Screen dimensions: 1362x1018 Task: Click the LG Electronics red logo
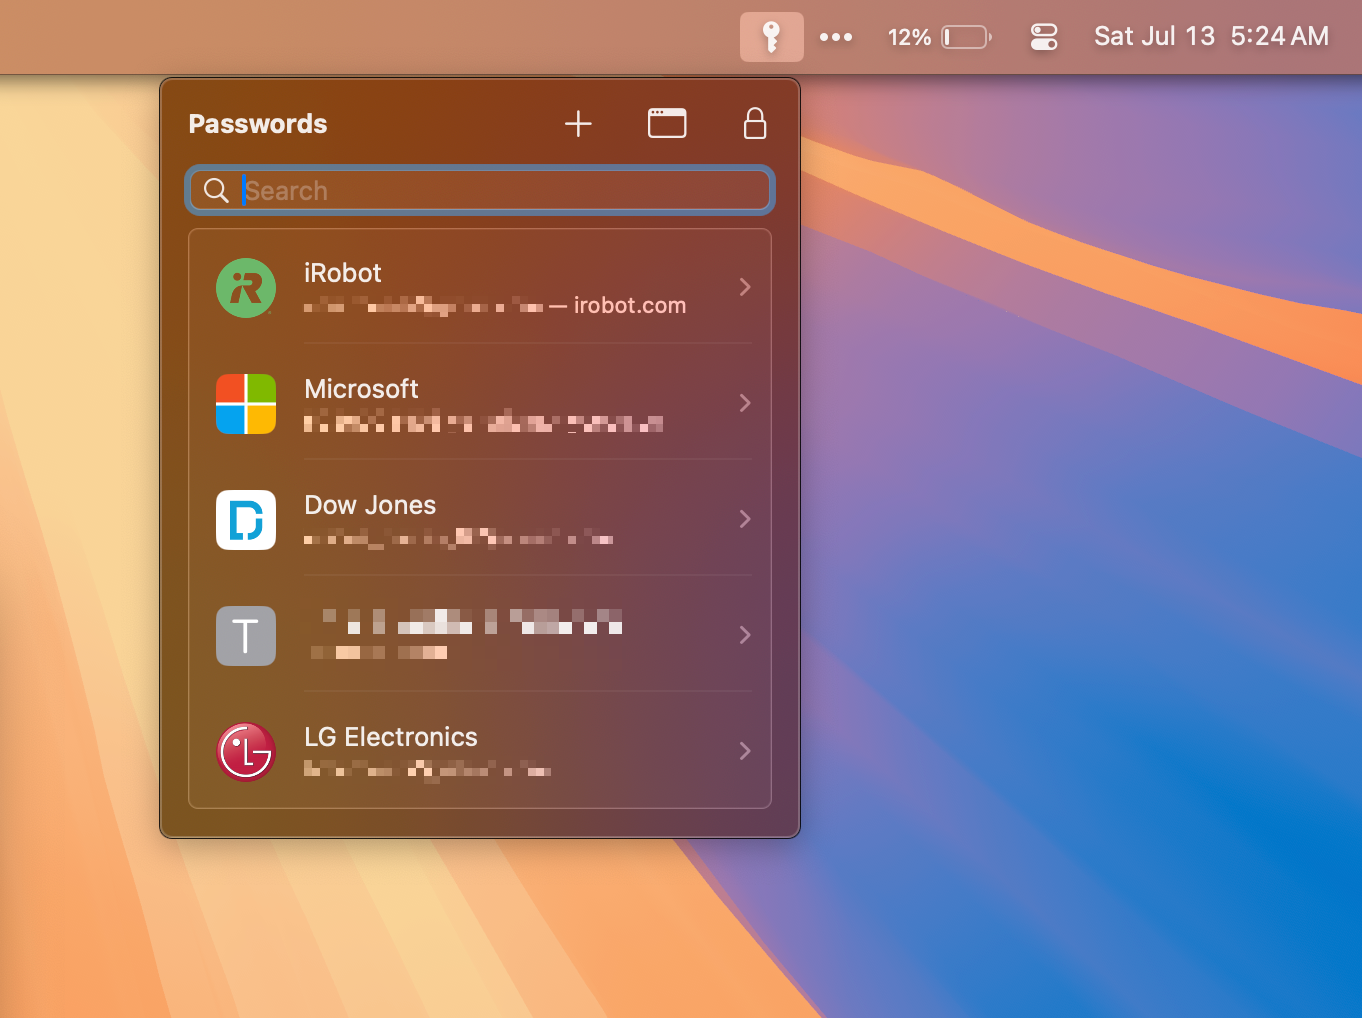[x=246, y=752]
